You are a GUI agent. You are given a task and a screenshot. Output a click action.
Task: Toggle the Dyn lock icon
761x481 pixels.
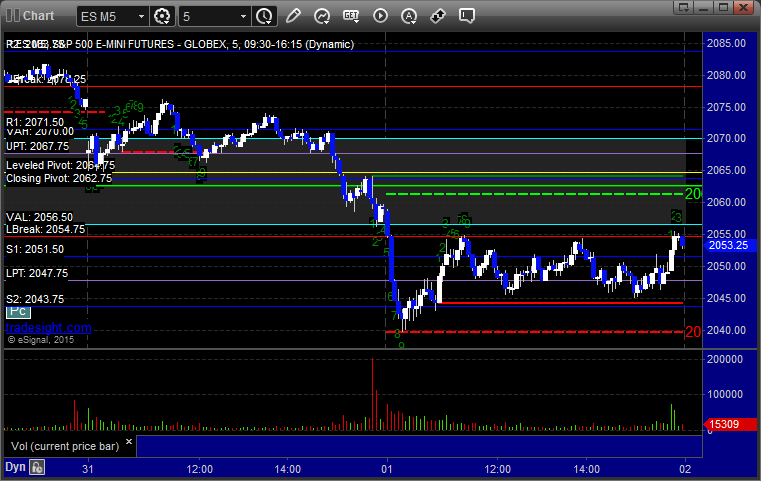pos(37,467)
